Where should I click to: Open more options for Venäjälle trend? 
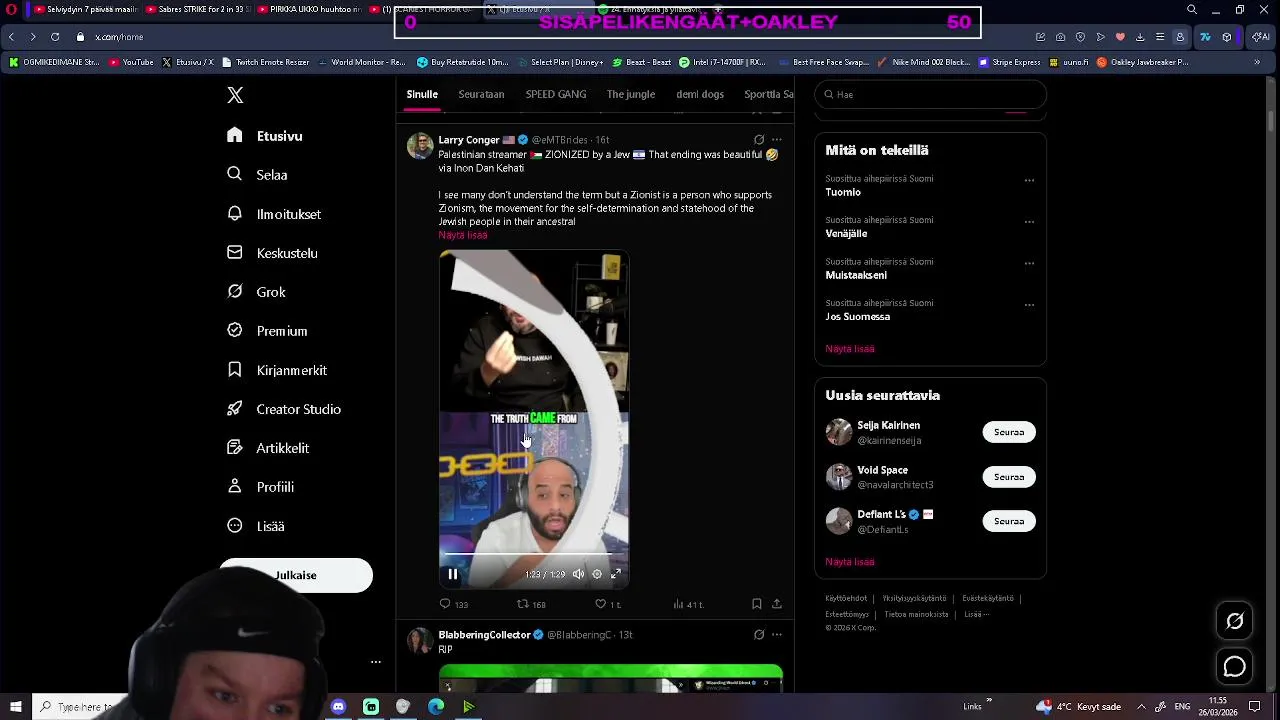click(x=1029, y=222)
